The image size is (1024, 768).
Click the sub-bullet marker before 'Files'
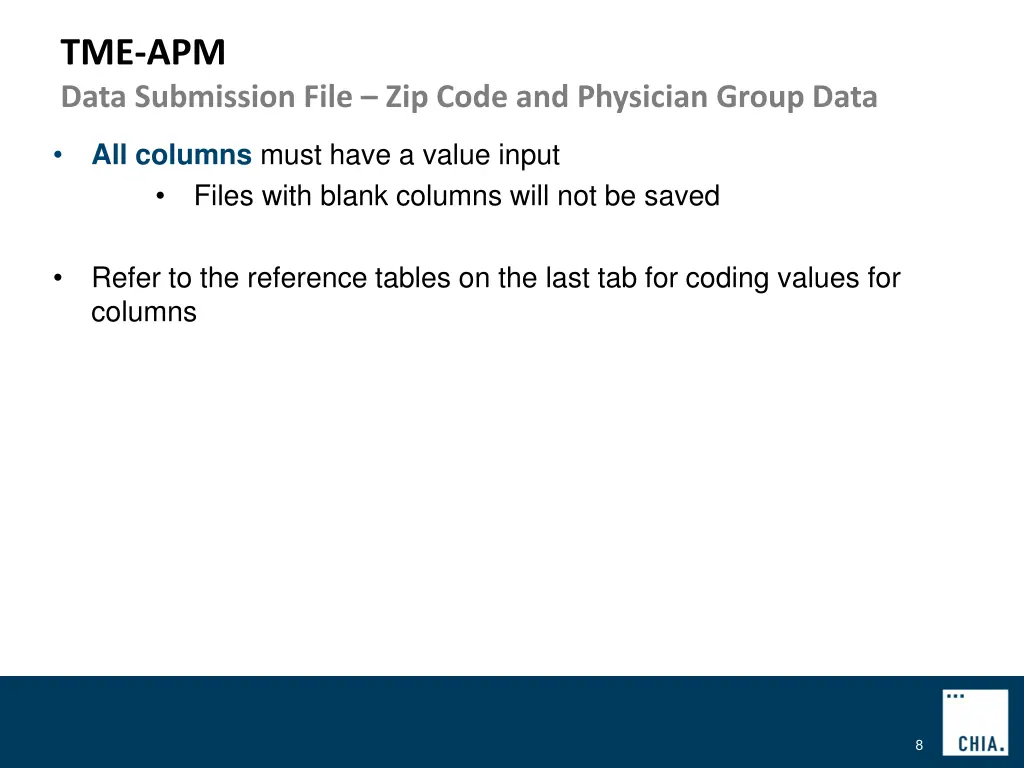pos(161,197)
